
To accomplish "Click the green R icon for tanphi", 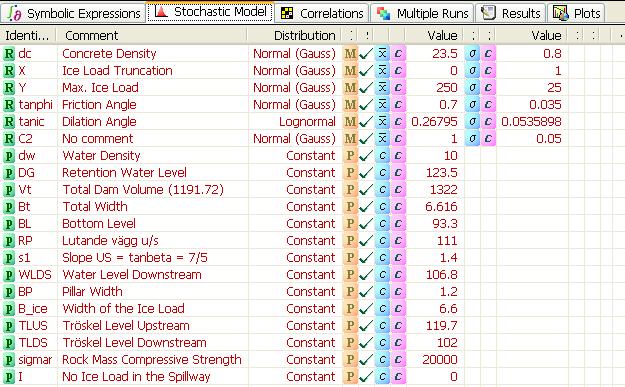I will 9,105.
